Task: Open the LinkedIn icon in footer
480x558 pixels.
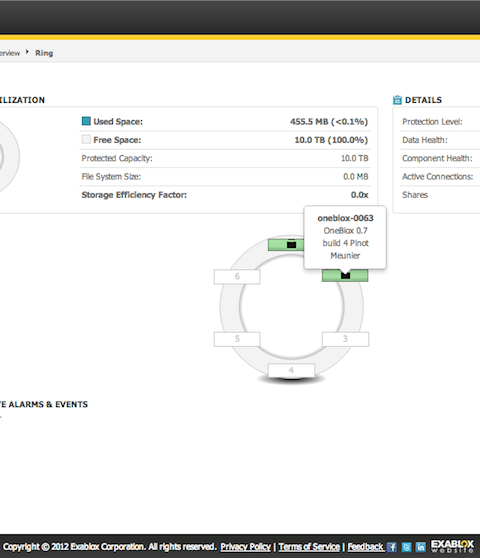Action: coord(421,547)
